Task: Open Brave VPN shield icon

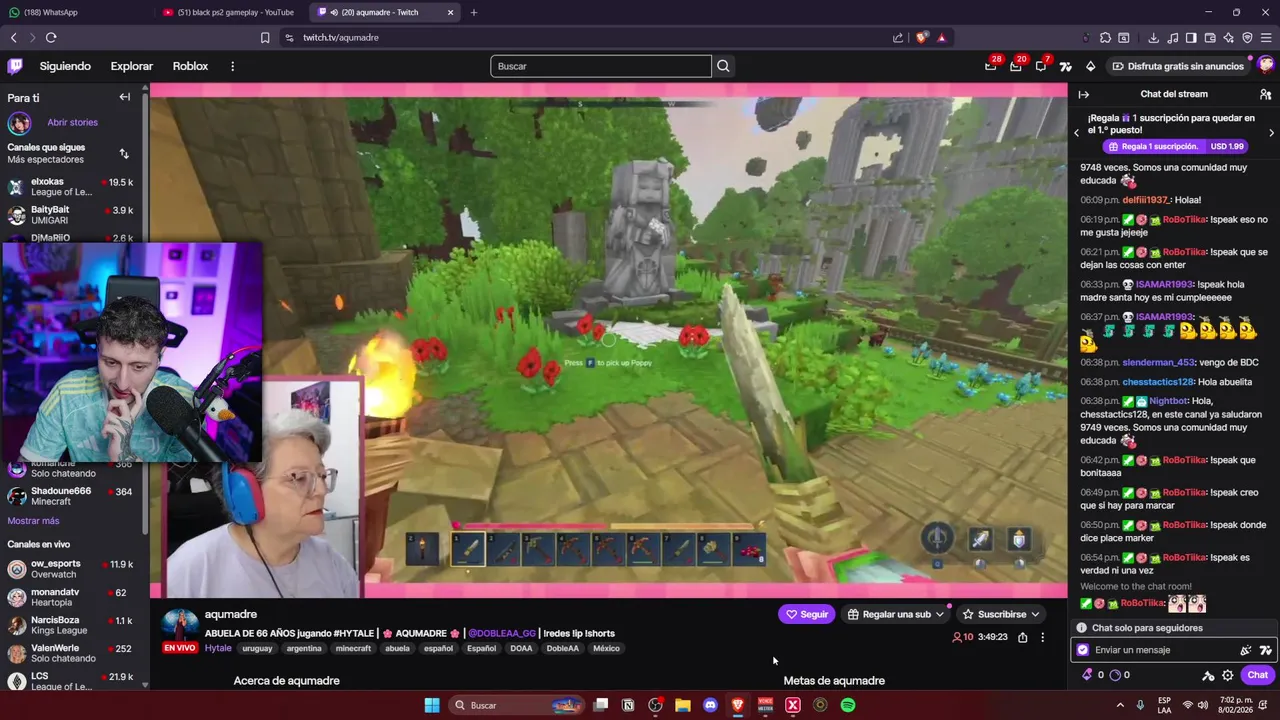Action: (x=1247, y=38)
